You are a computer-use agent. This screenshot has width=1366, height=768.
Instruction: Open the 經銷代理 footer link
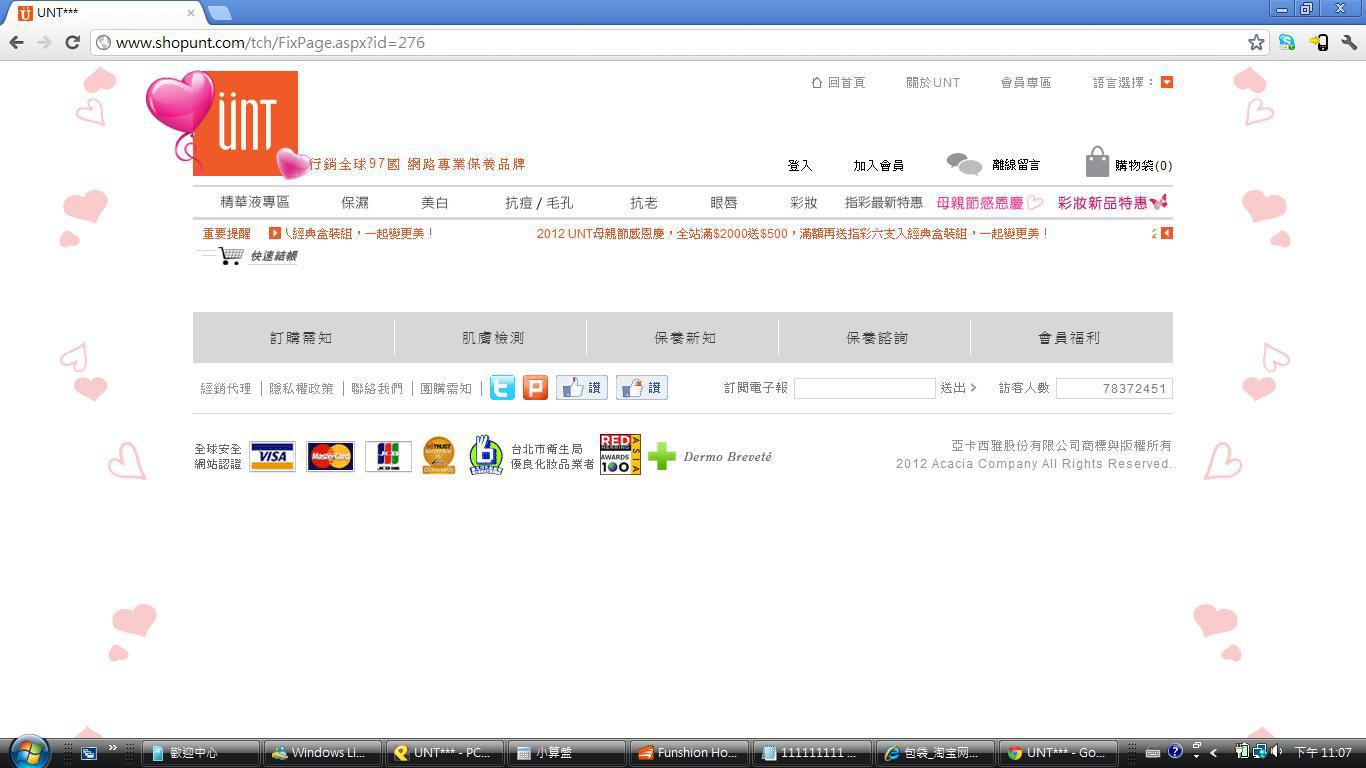226,388
